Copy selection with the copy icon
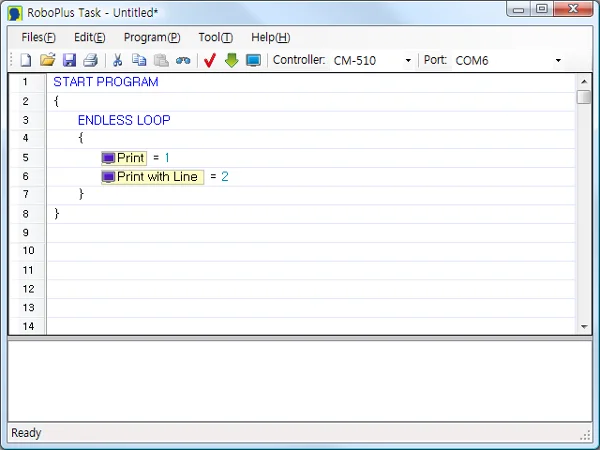Screen dimensions: 600x450 139,60
